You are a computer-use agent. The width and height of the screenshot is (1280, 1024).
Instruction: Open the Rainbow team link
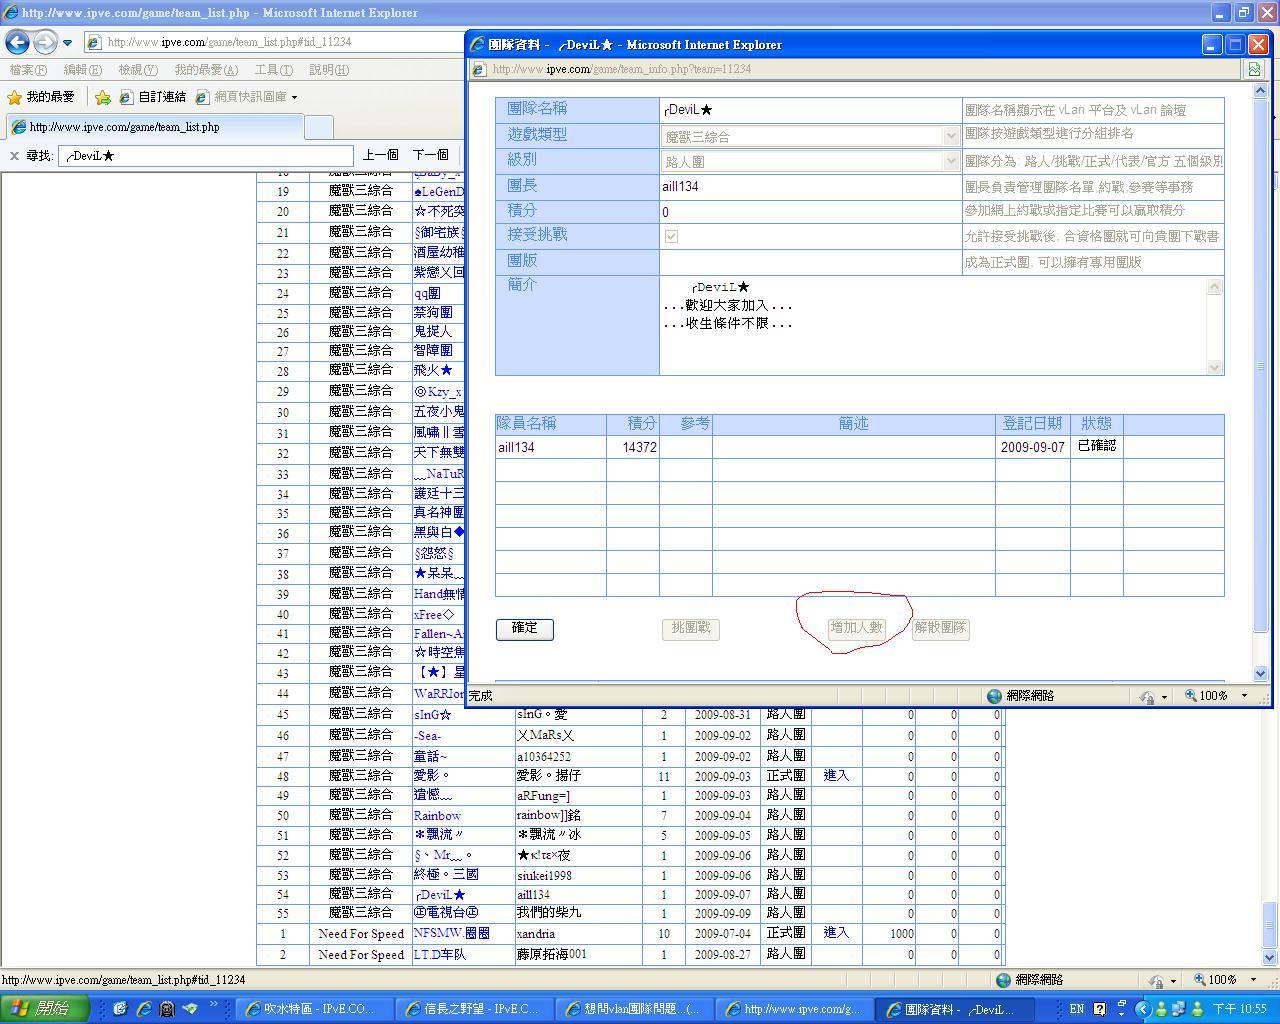[x=437, y=815]
